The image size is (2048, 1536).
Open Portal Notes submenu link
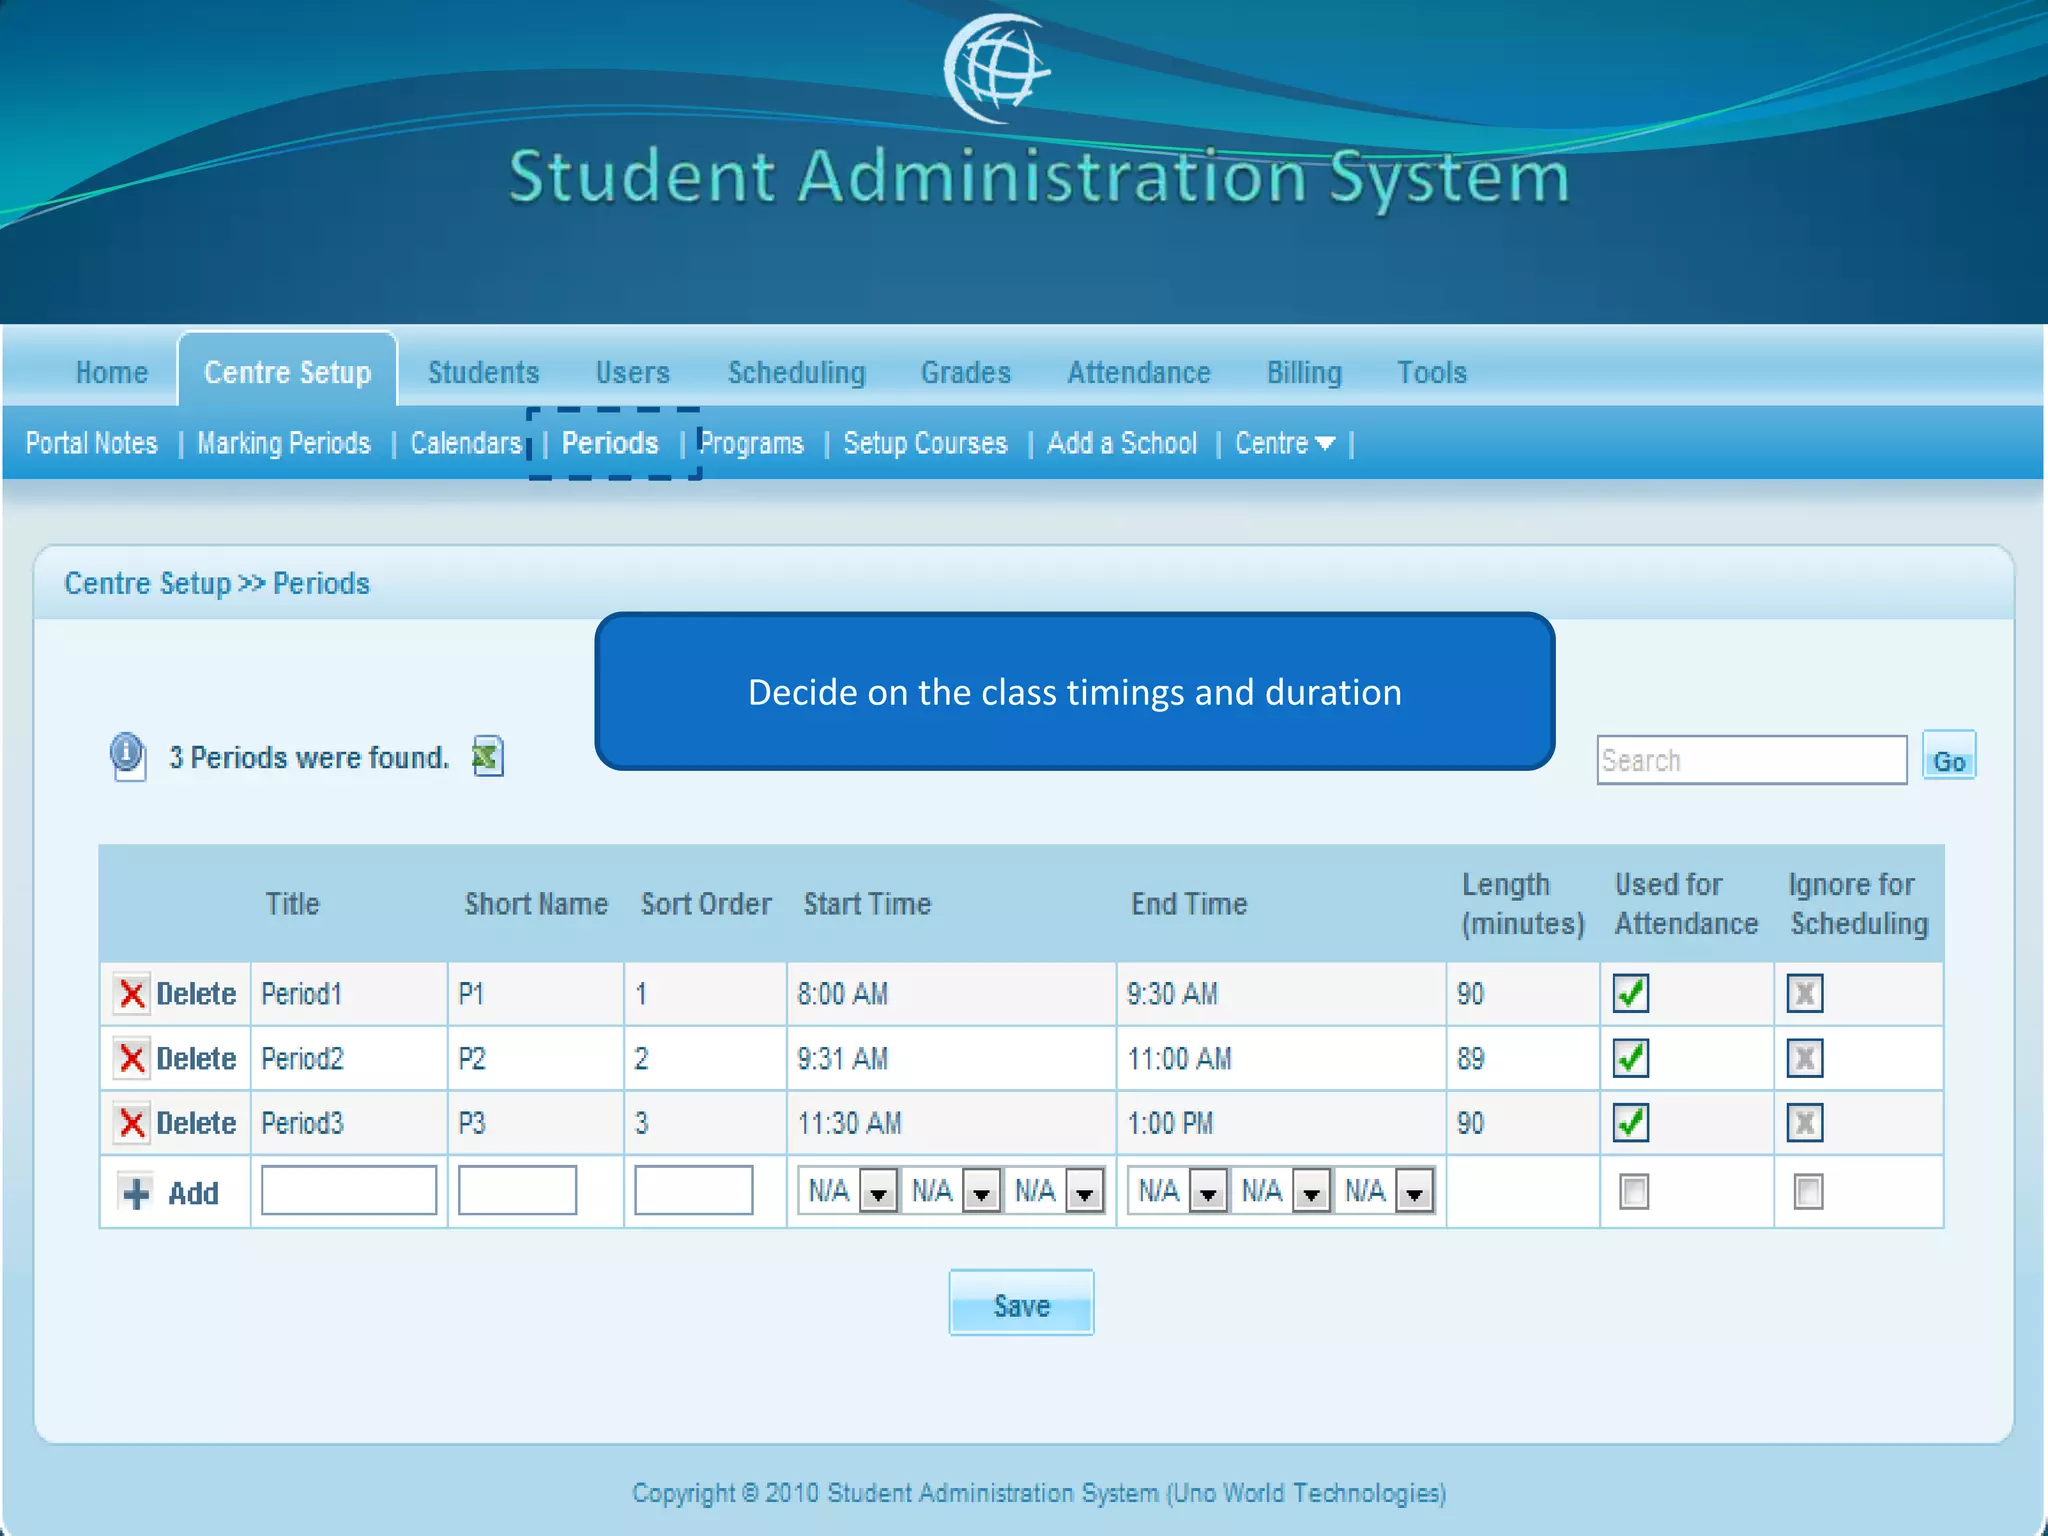pos(92,443)
